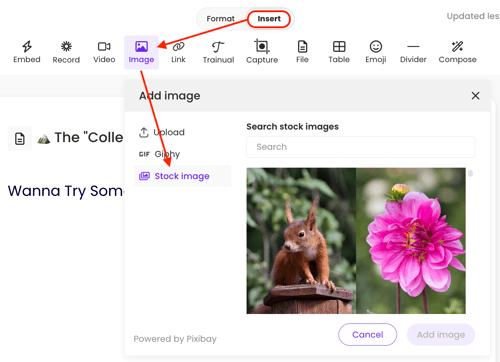
Task: Insert a Video from the toolbar
Action: [x=104, y=52]
